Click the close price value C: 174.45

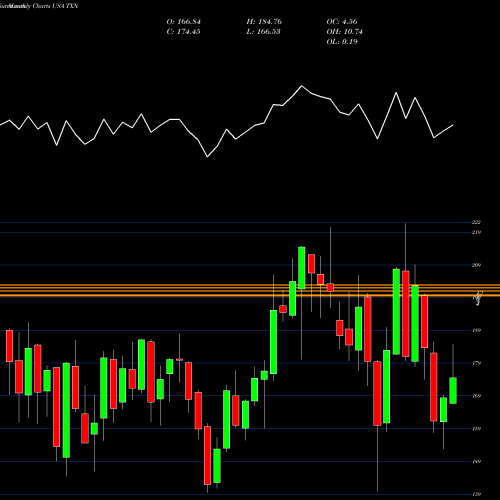[x=184, y=32]
